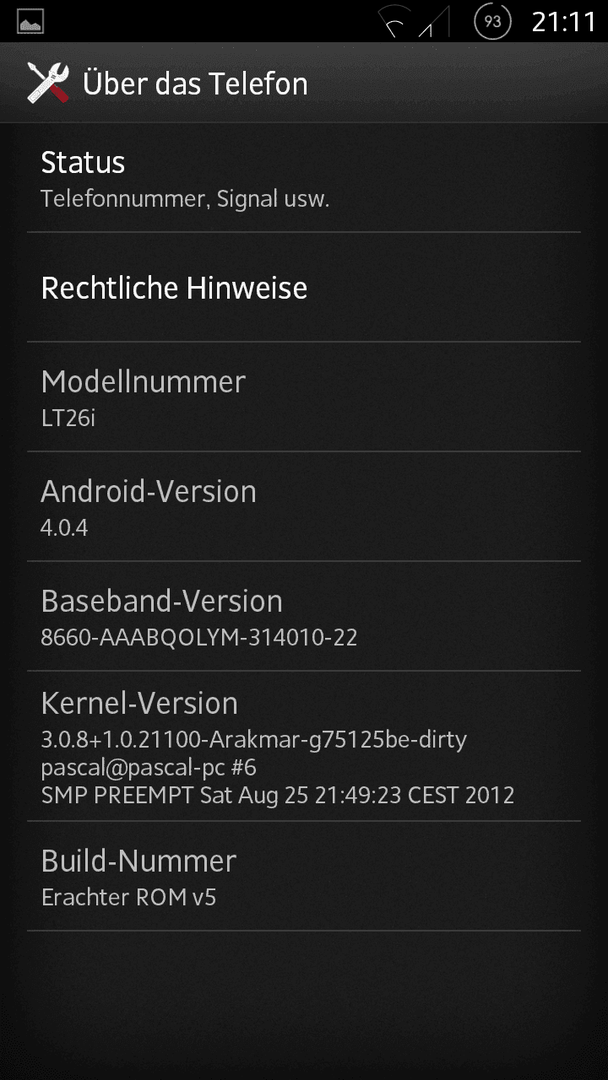Image resolution: width=608 pixels, height=1080 pixels.
Task: Tap the mobile network signal icon
Action: coord(433,22)
